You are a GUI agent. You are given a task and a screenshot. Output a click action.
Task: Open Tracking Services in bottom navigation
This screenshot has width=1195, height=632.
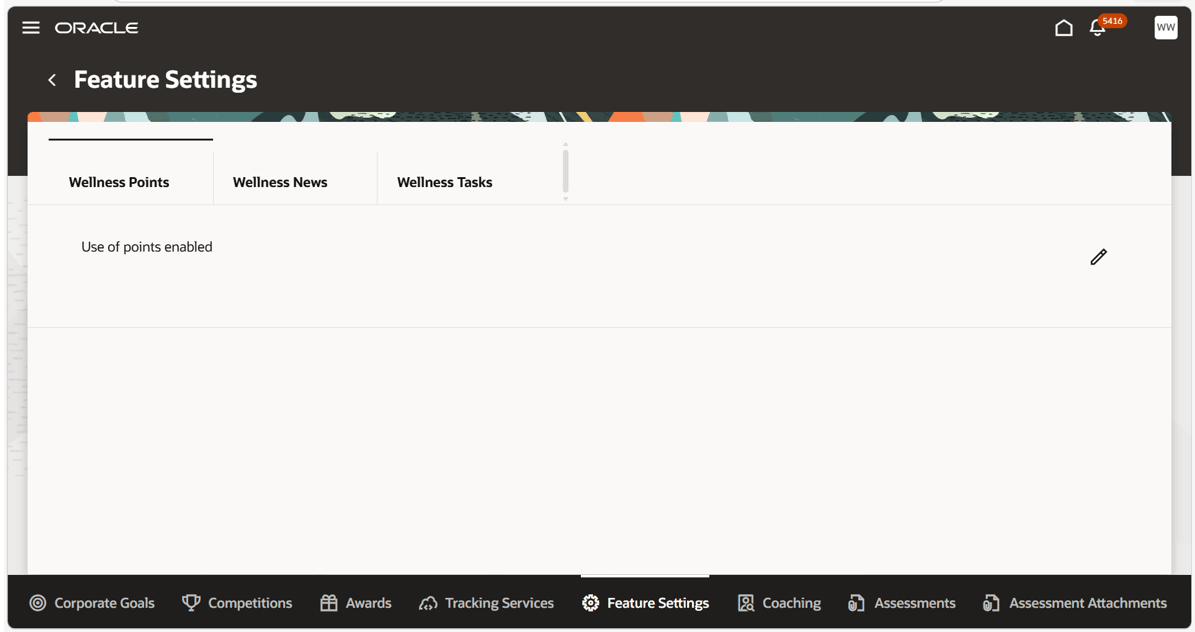(x=486, y=603)
